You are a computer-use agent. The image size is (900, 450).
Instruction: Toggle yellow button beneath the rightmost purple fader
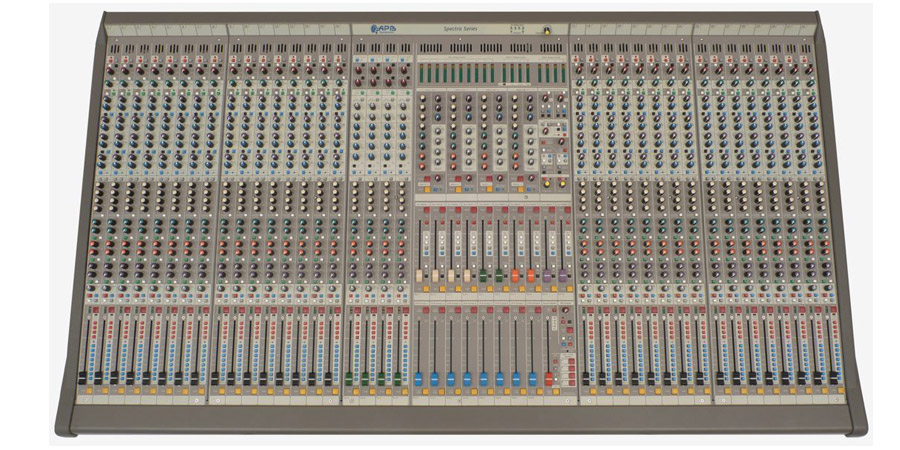click(569, 289)
